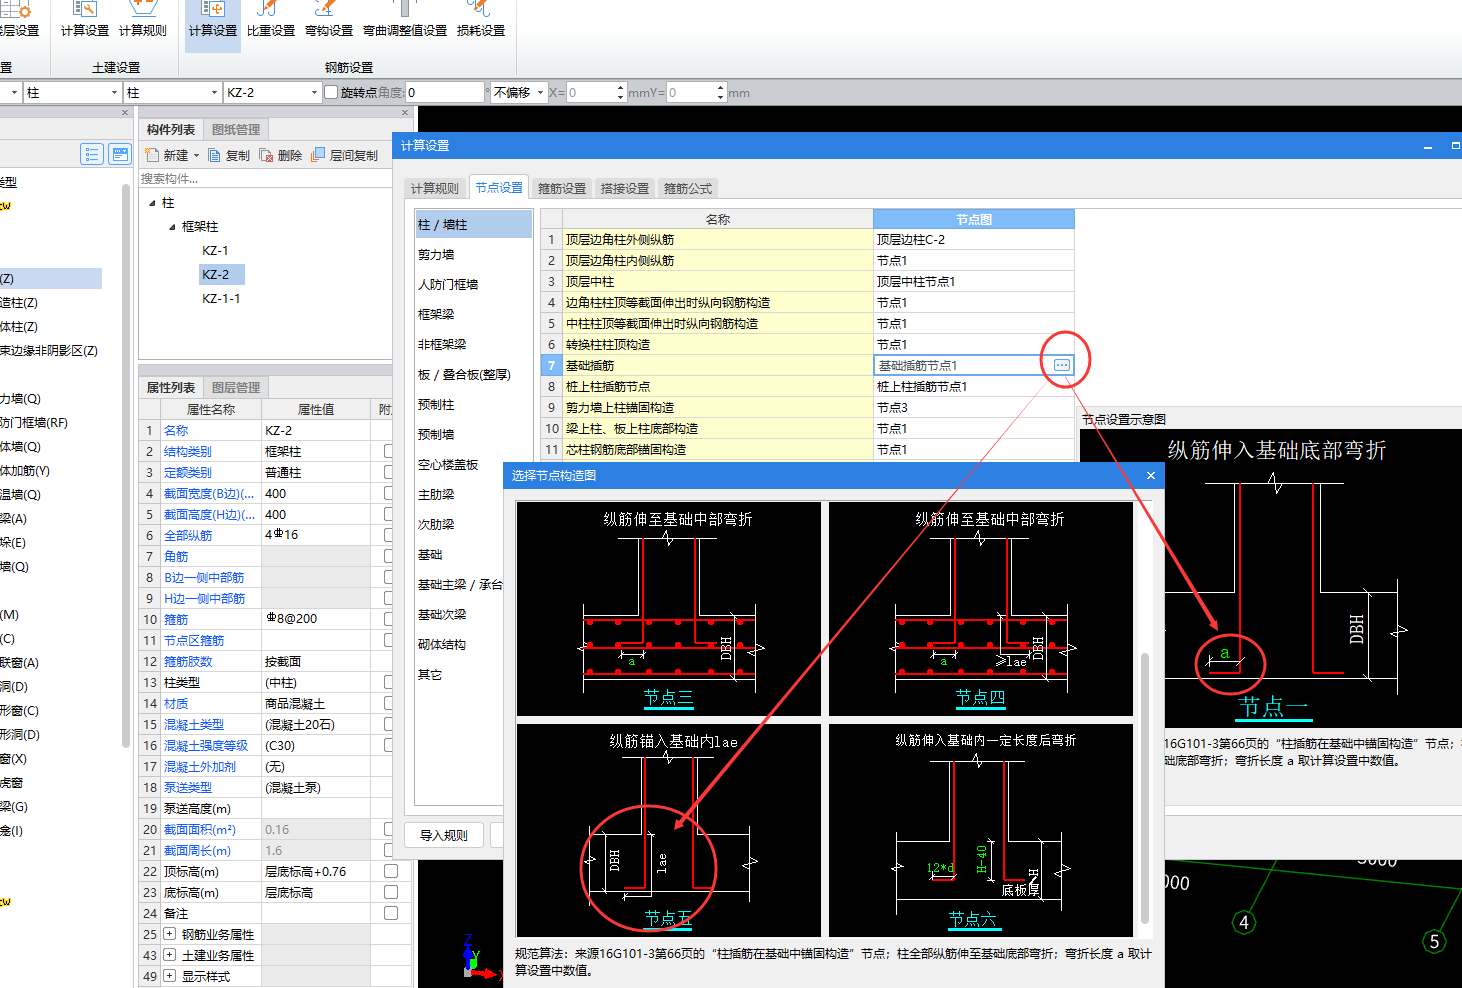The width and height of the screenshot is (1462, 988).
Task: Click the 复制 component icon
Action: 215,155
